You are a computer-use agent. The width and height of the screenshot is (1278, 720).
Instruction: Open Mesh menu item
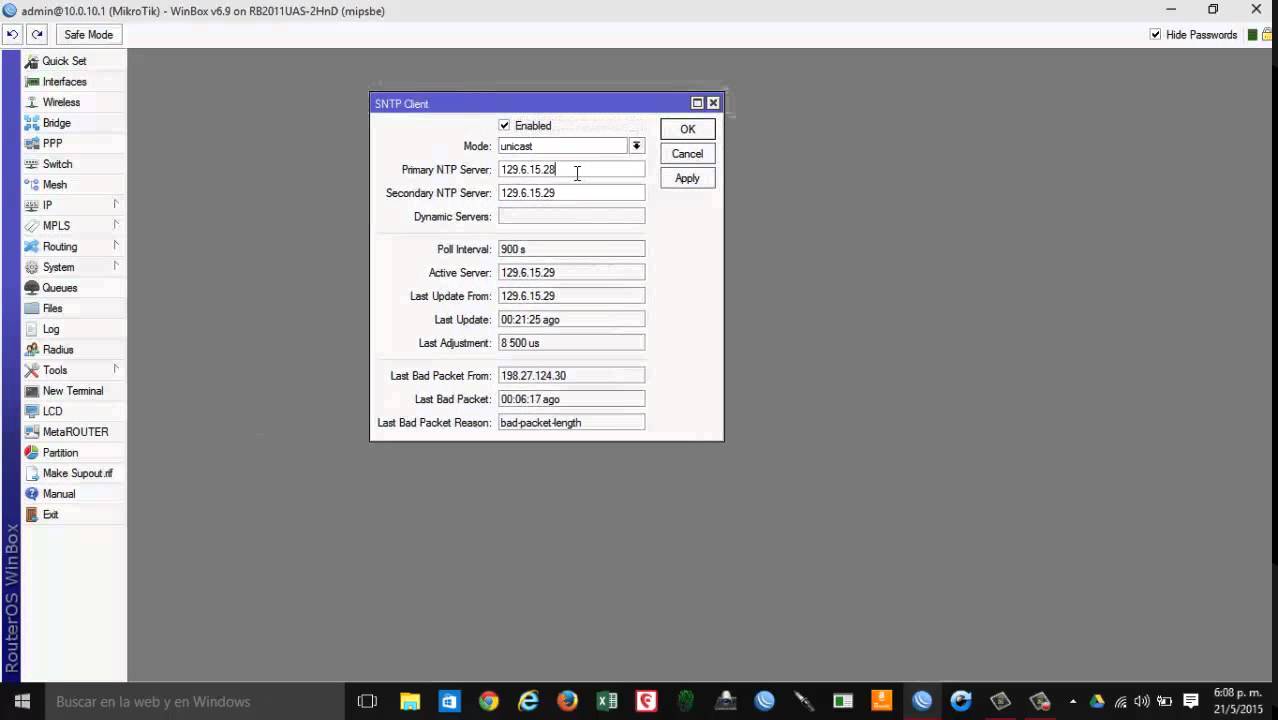(74, 185)
